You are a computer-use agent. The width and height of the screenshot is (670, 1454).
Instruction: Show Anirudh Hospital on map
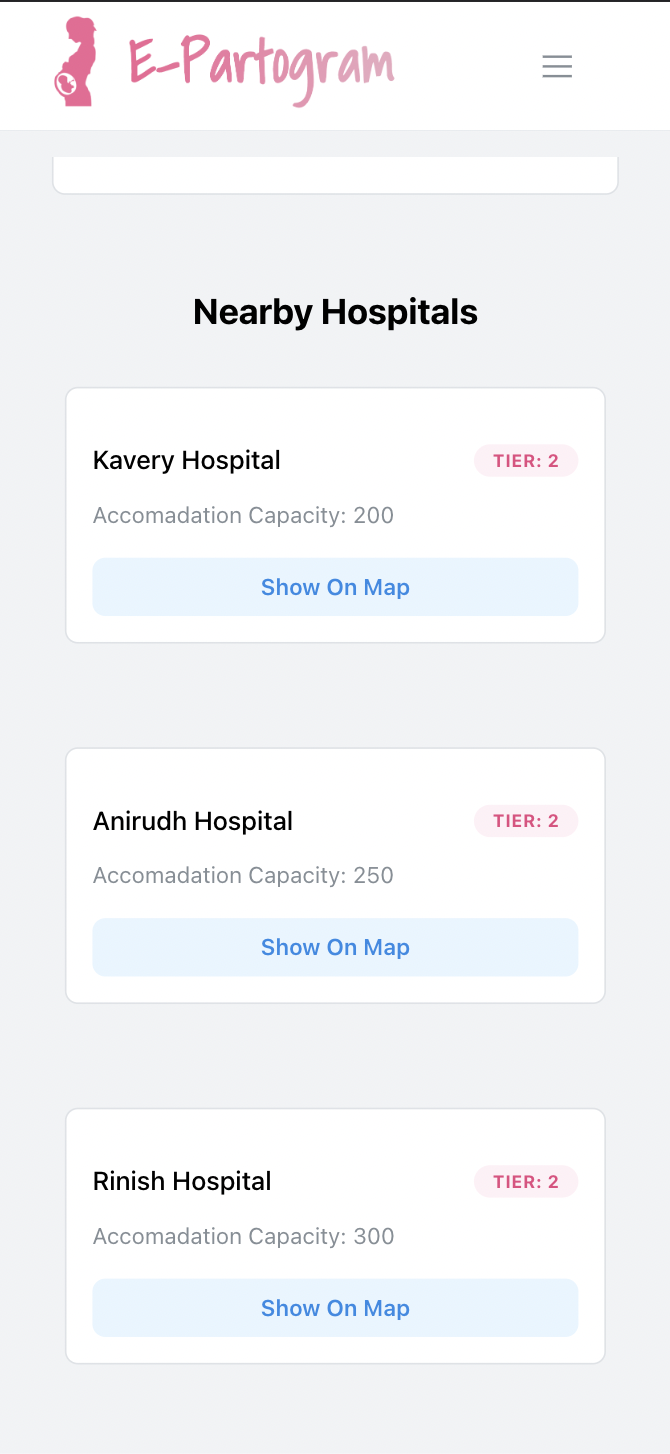[x=335, y=947]
